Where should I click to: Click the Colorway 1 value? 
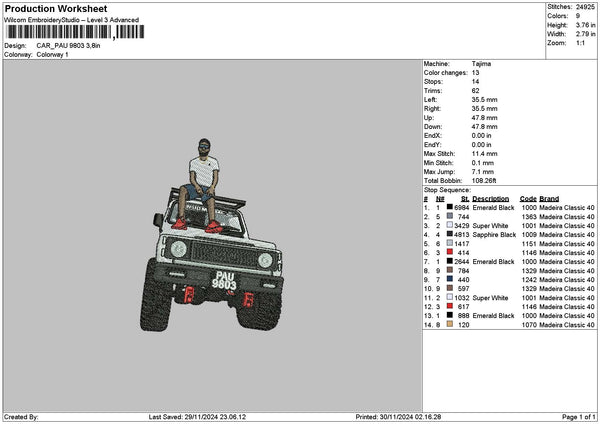pos(52,55)
